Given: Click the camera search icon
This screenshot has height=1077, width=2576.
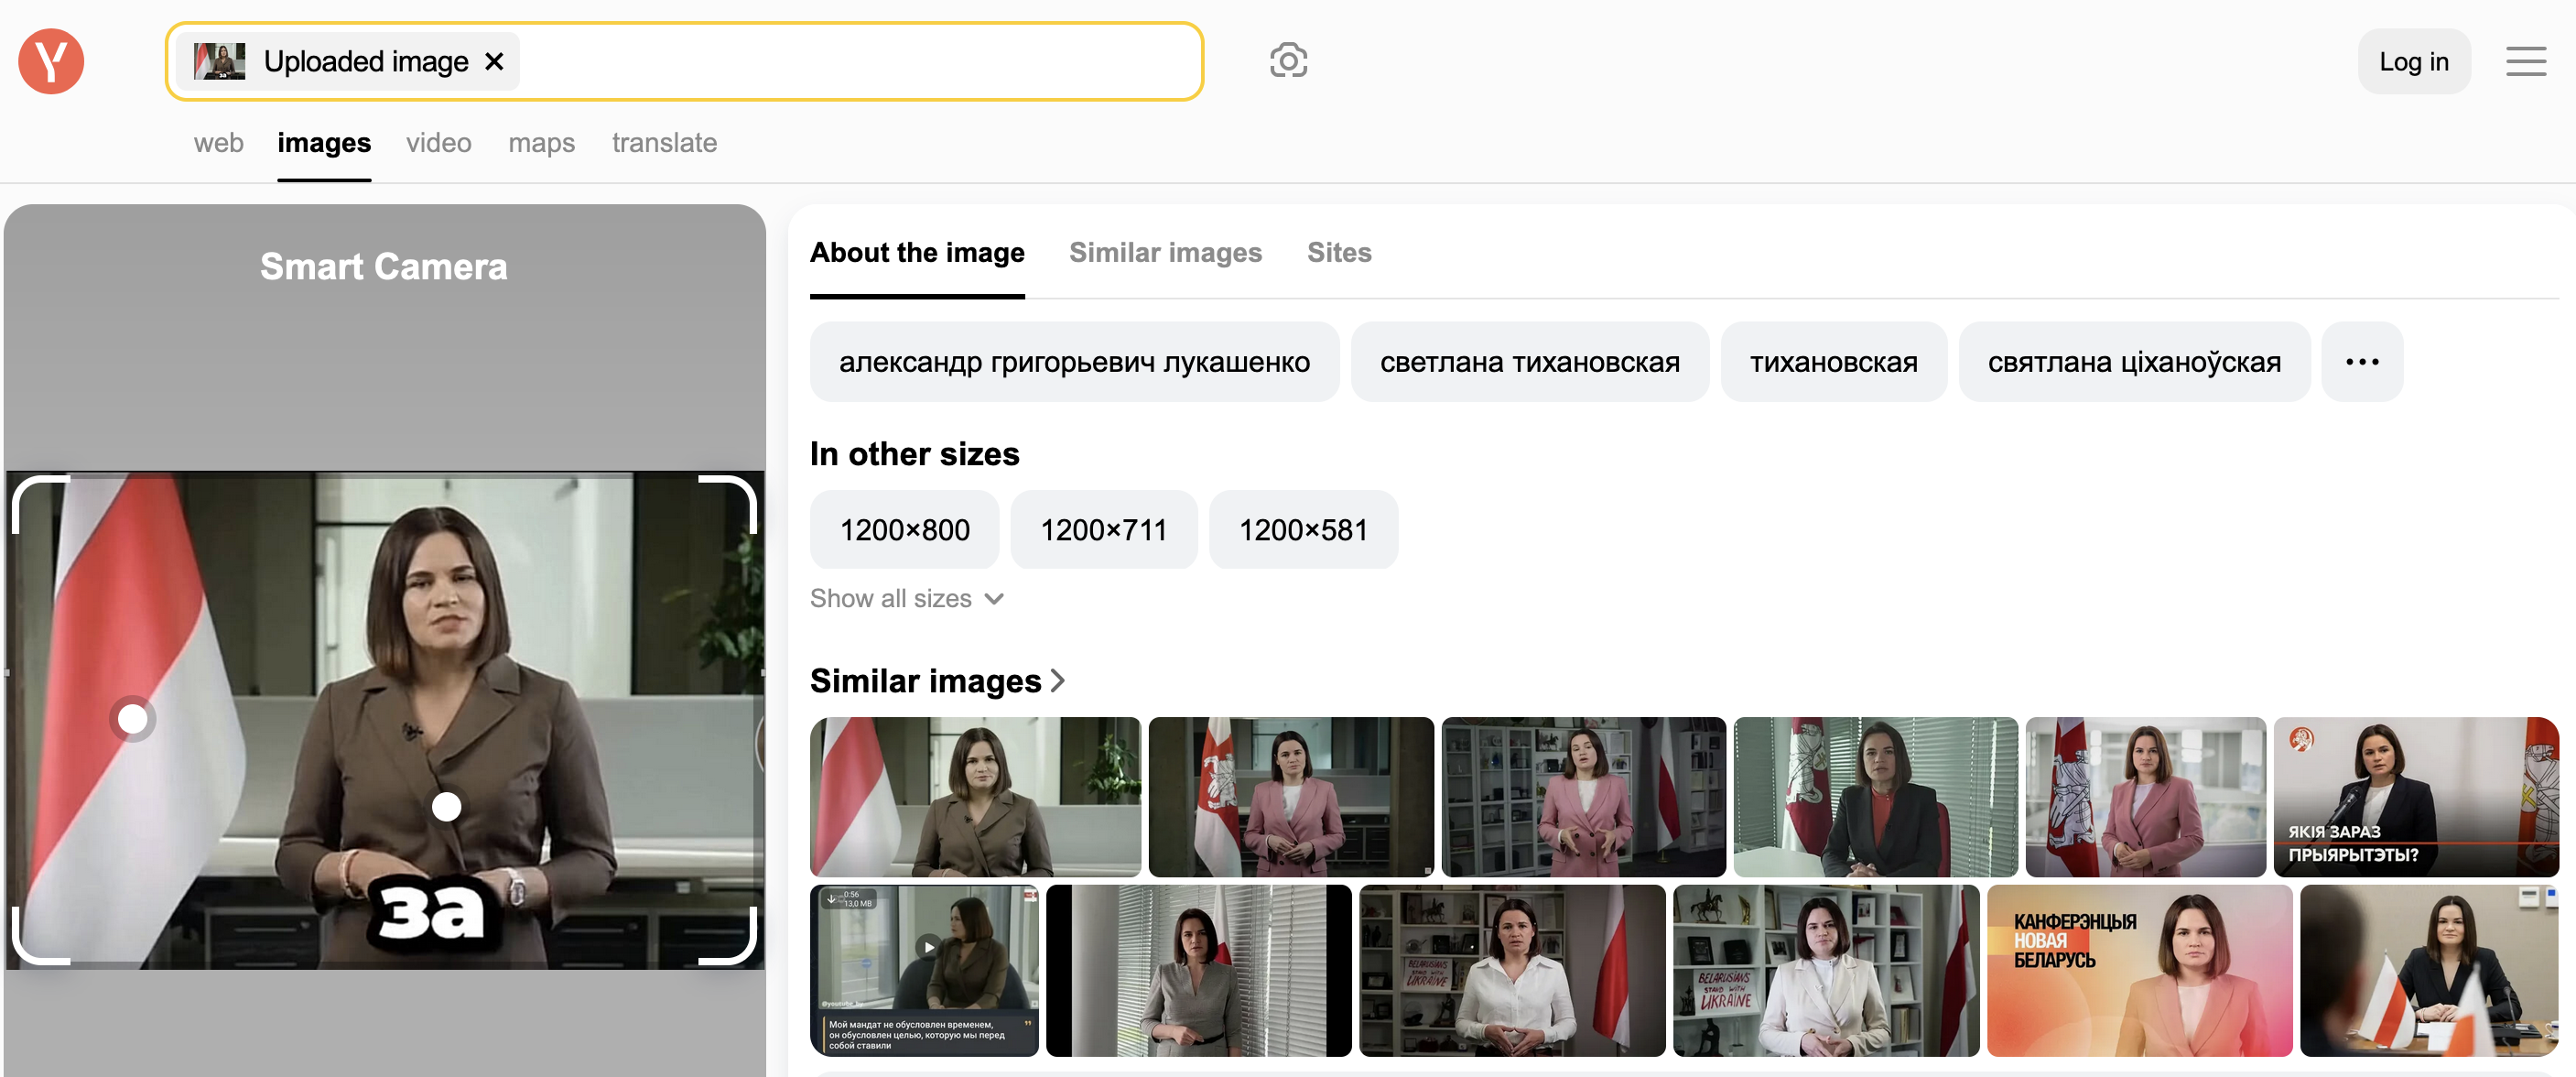Looking at the screenshot, I should pyautogui.click(x=1288, y=60).
